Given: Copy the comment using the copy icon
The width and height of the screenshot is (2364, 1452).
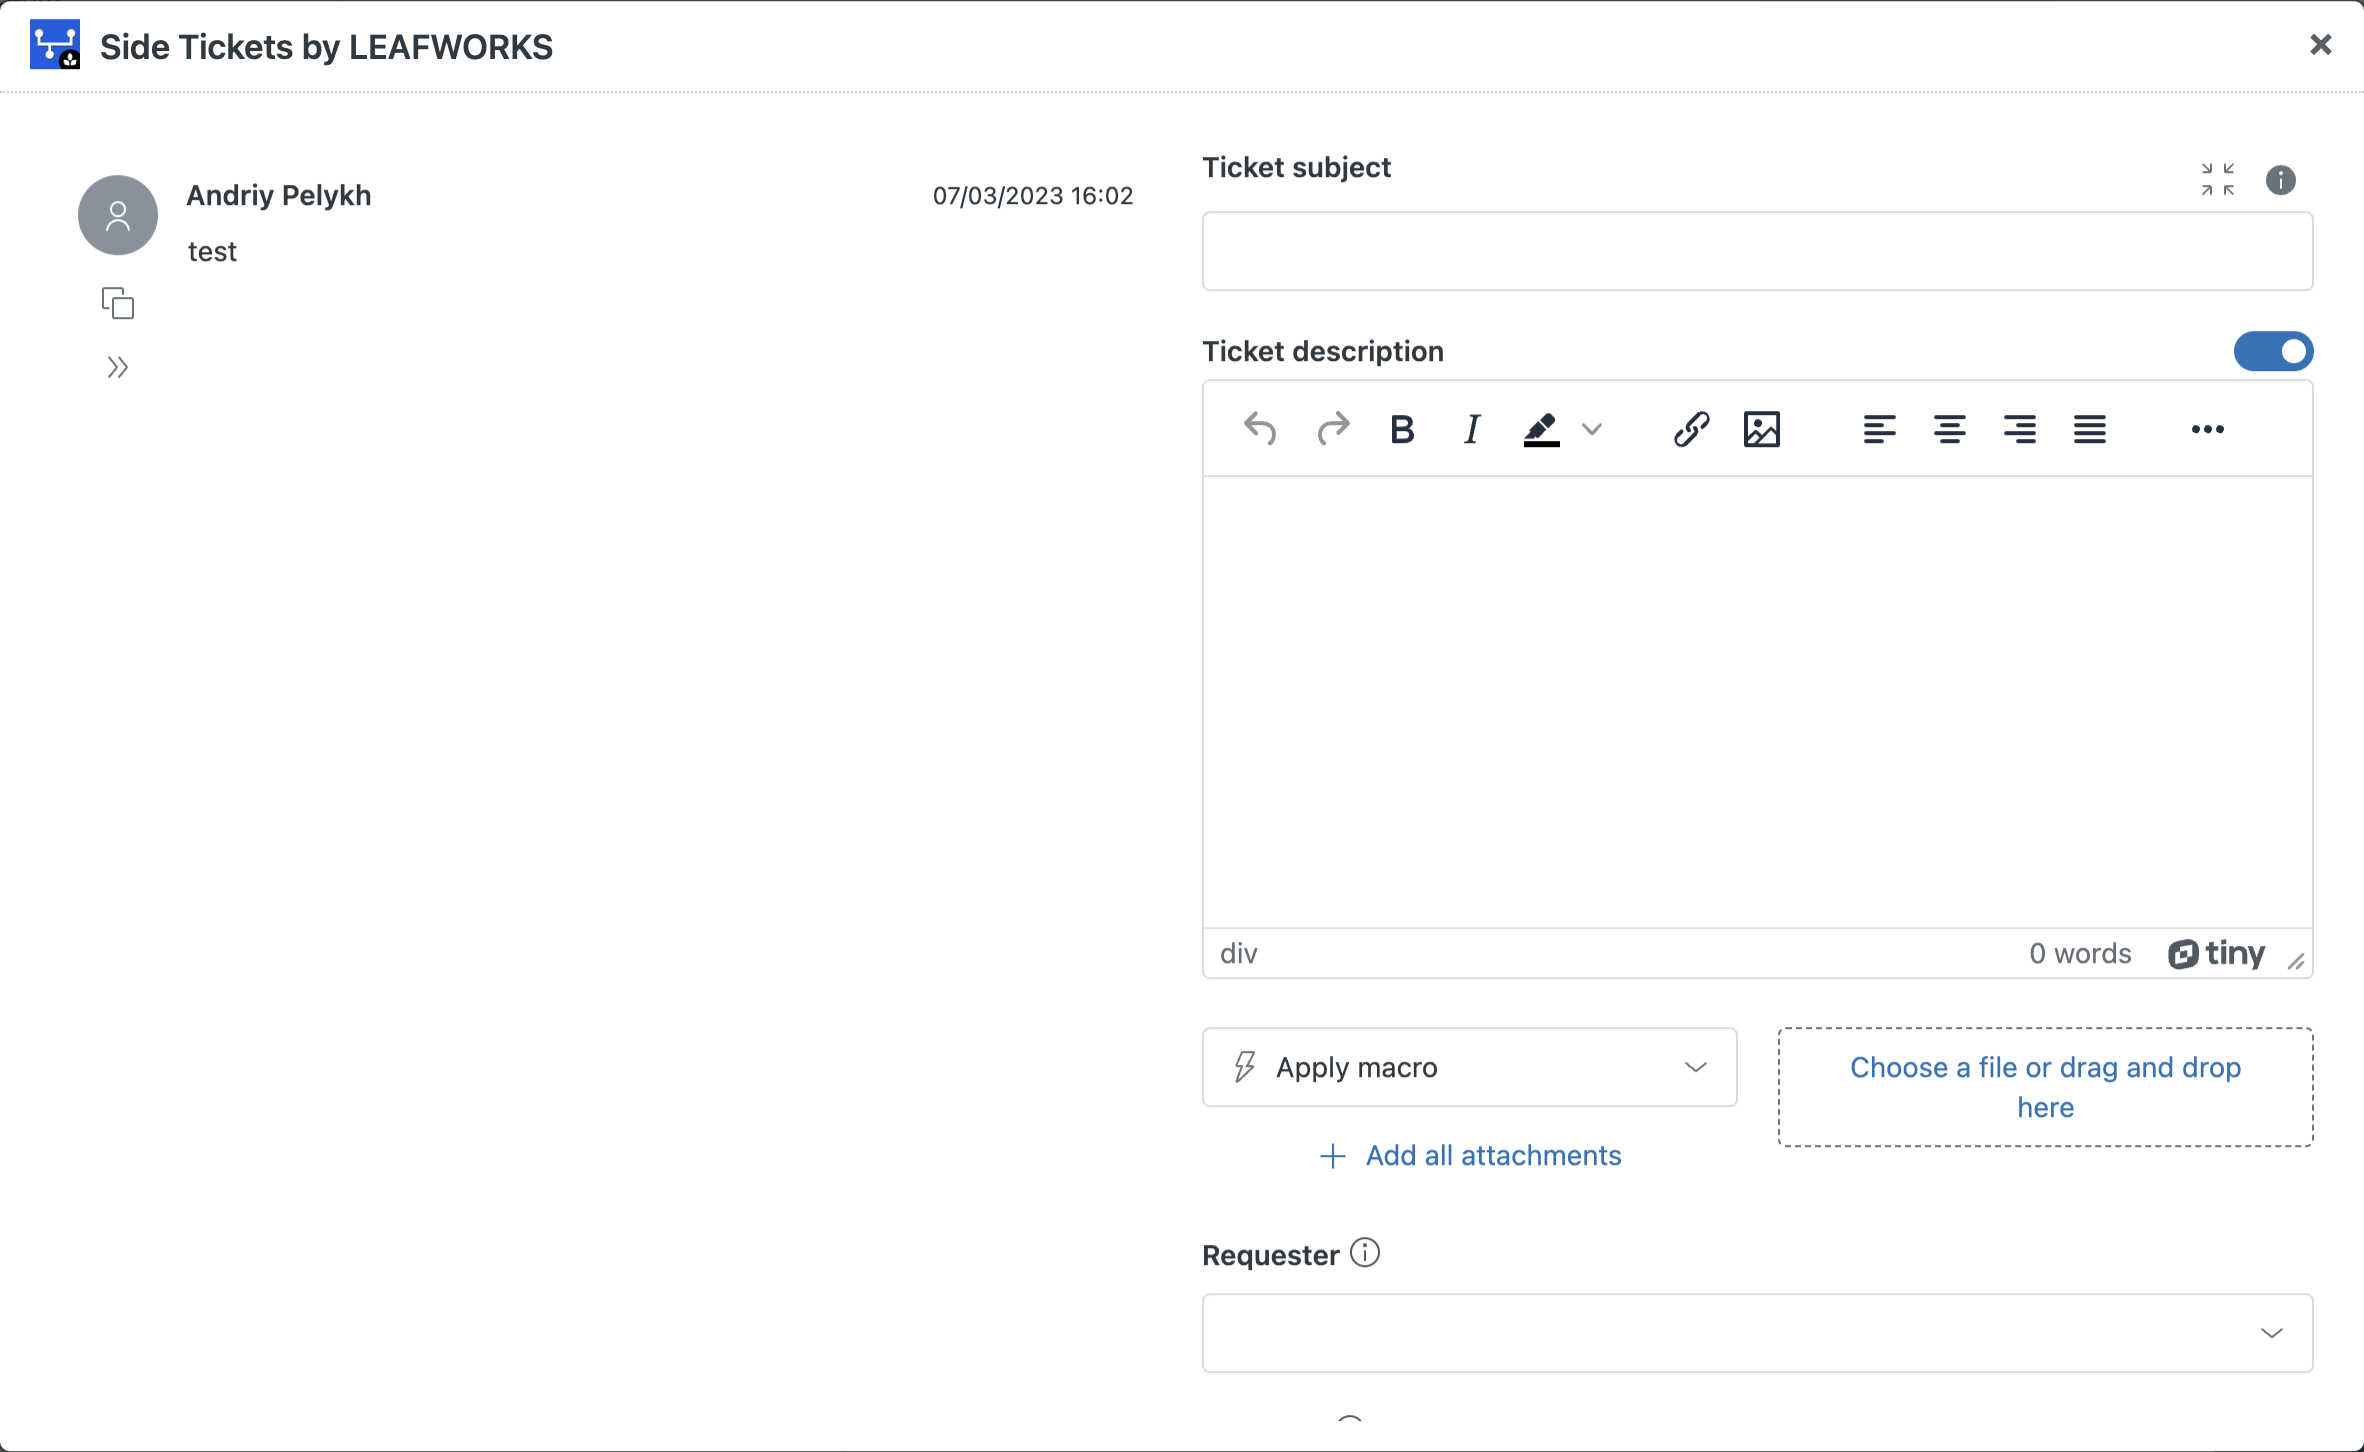Looking at the screenshot, I should coord(117,302).
